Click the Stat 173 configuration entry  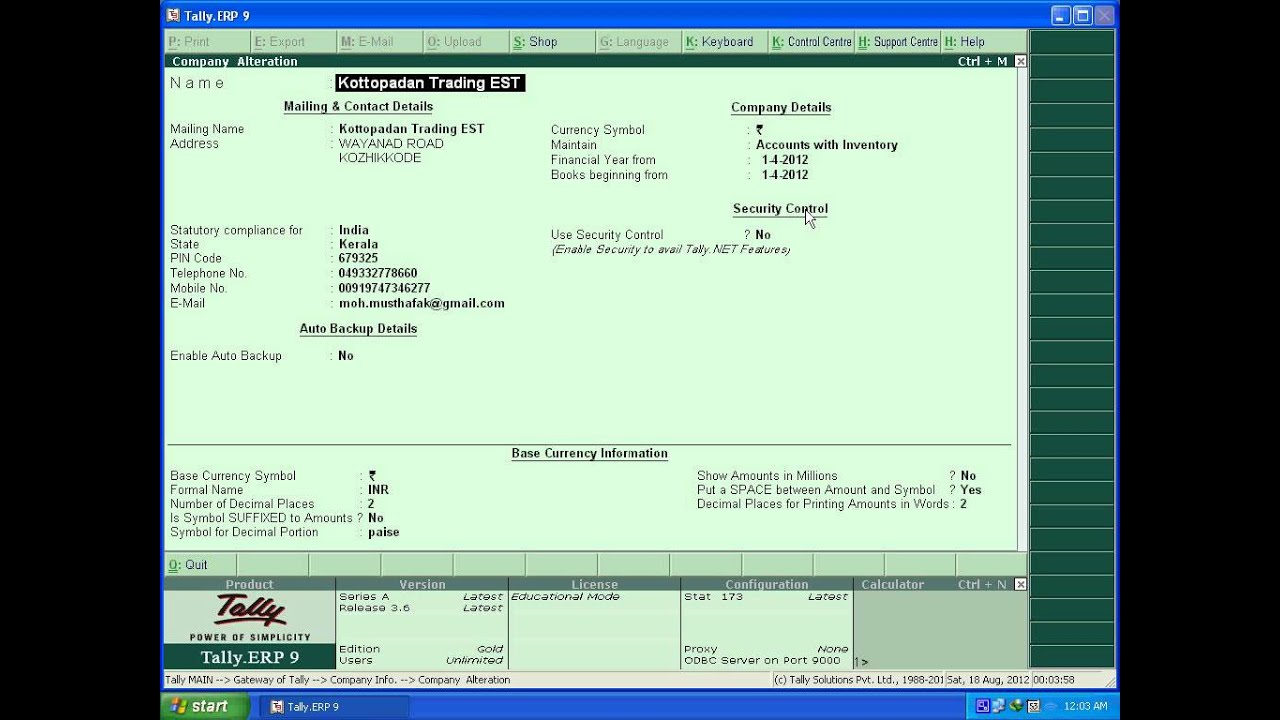(713, 597)
